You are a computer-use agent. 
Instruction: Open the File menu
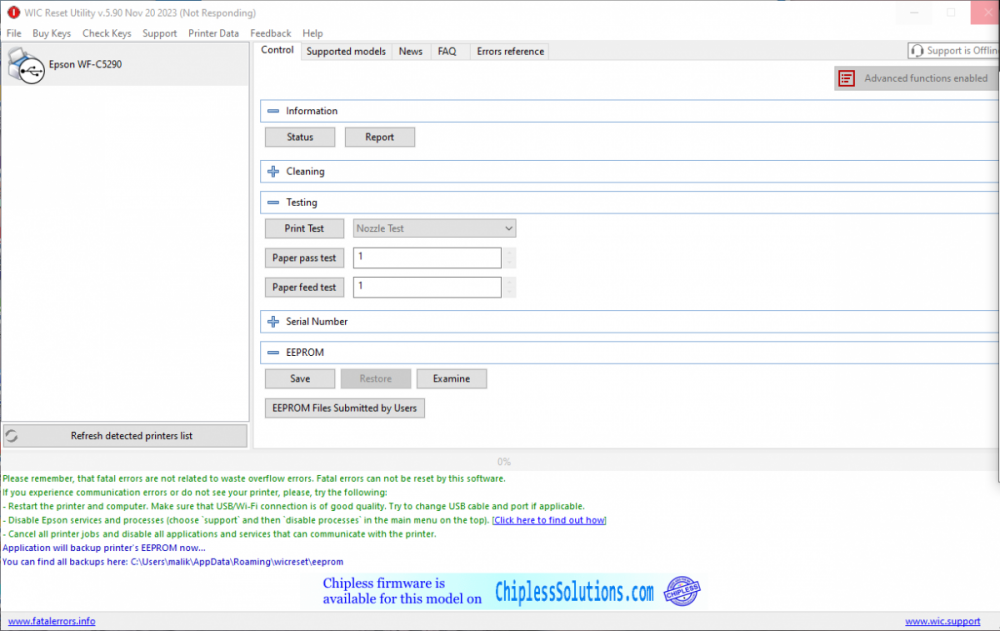pos(14,33)
